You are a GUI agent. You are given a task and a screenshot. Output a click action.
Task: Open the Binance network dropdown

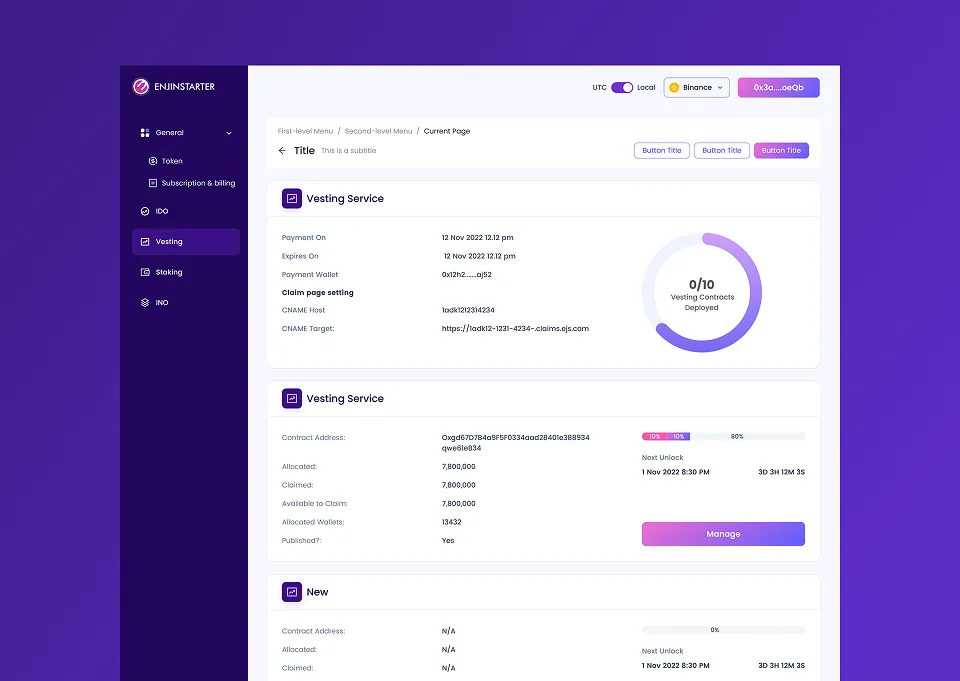coord(697,88)
